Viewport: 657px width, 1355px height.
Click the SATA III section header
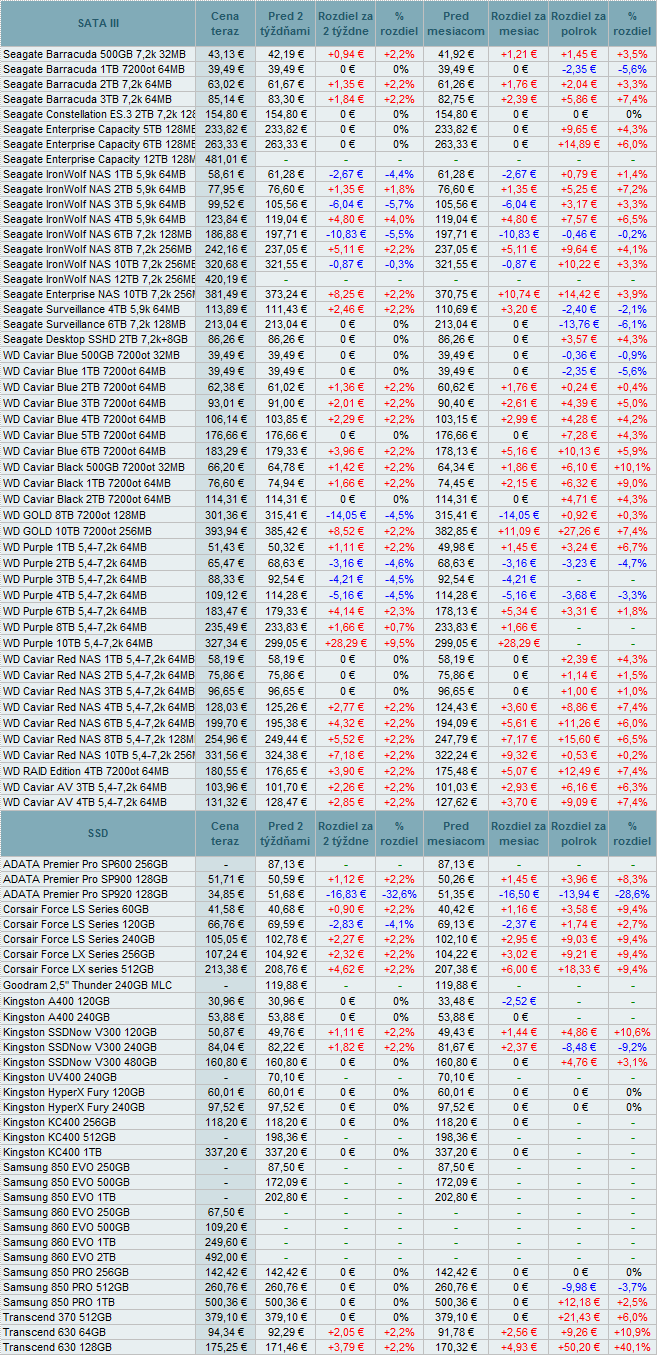pos(97,22)
